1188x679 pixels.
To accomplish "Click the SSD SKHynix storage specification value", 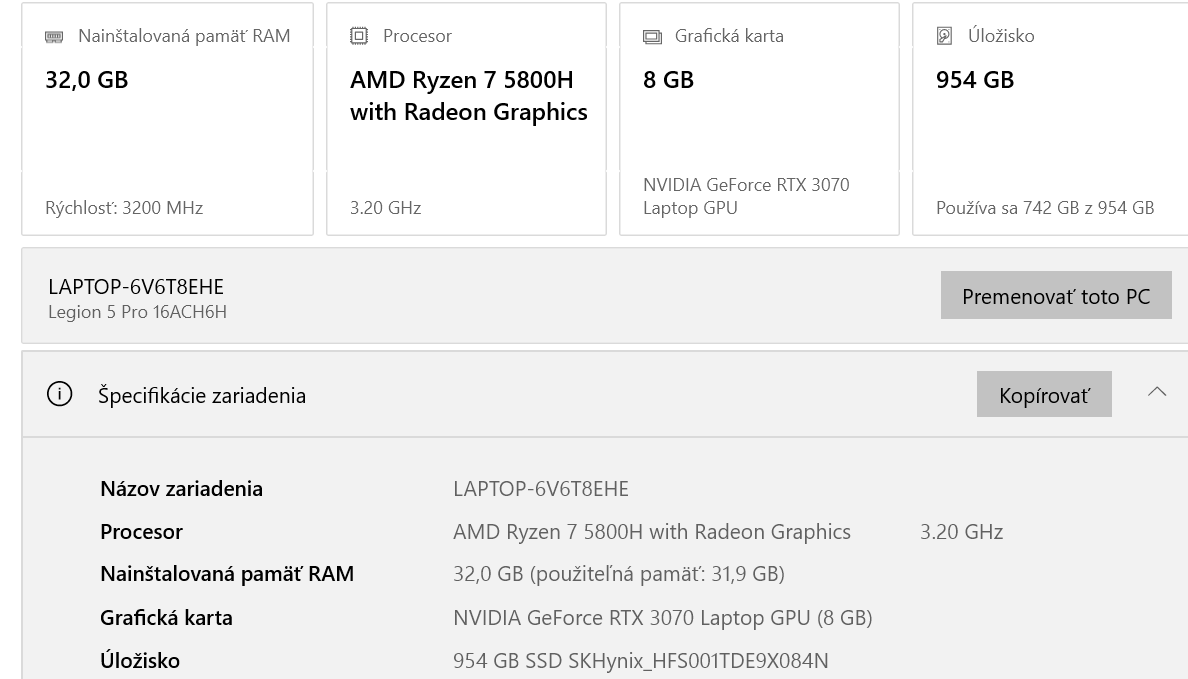I will click(x=640, y=661).
